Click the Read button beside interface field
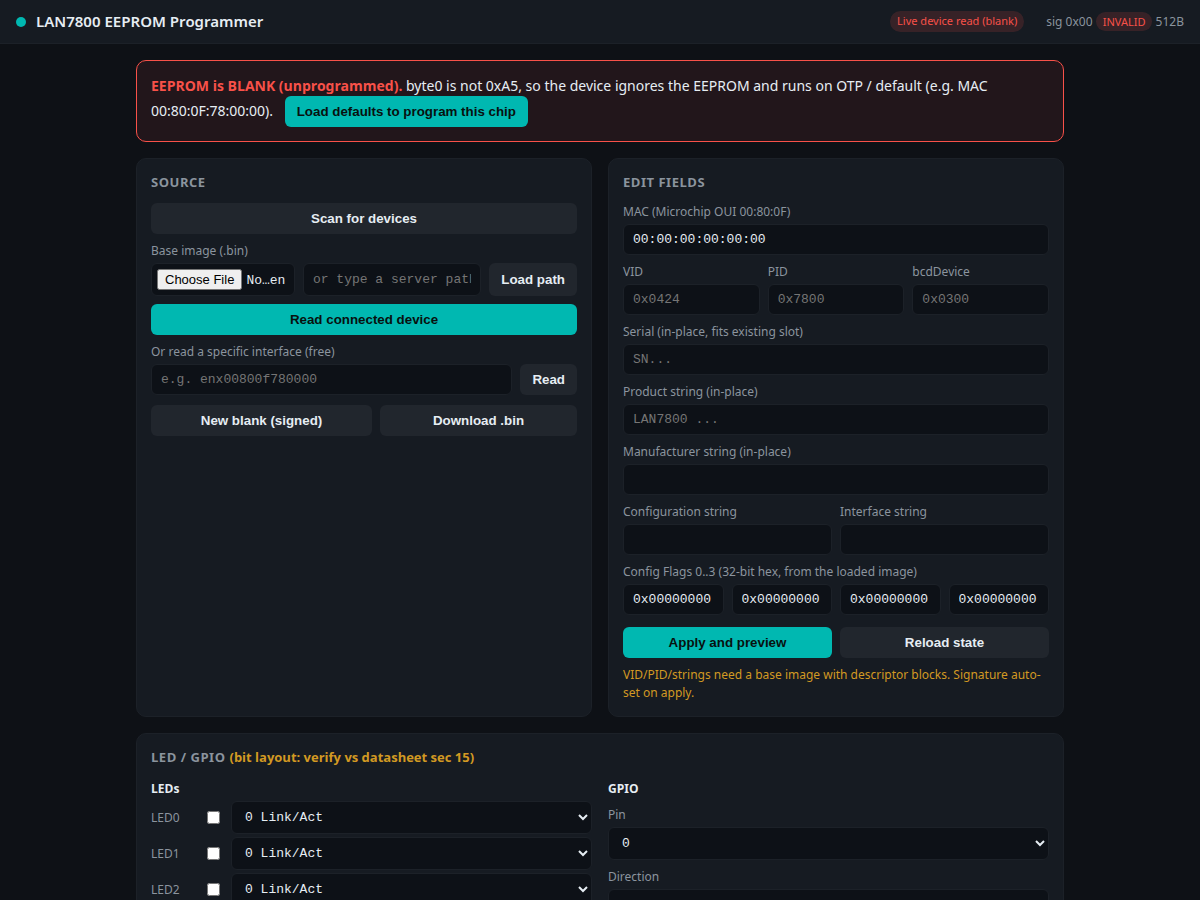The height and width of the screenshot is (900, 1200). (x=548, y=379)
